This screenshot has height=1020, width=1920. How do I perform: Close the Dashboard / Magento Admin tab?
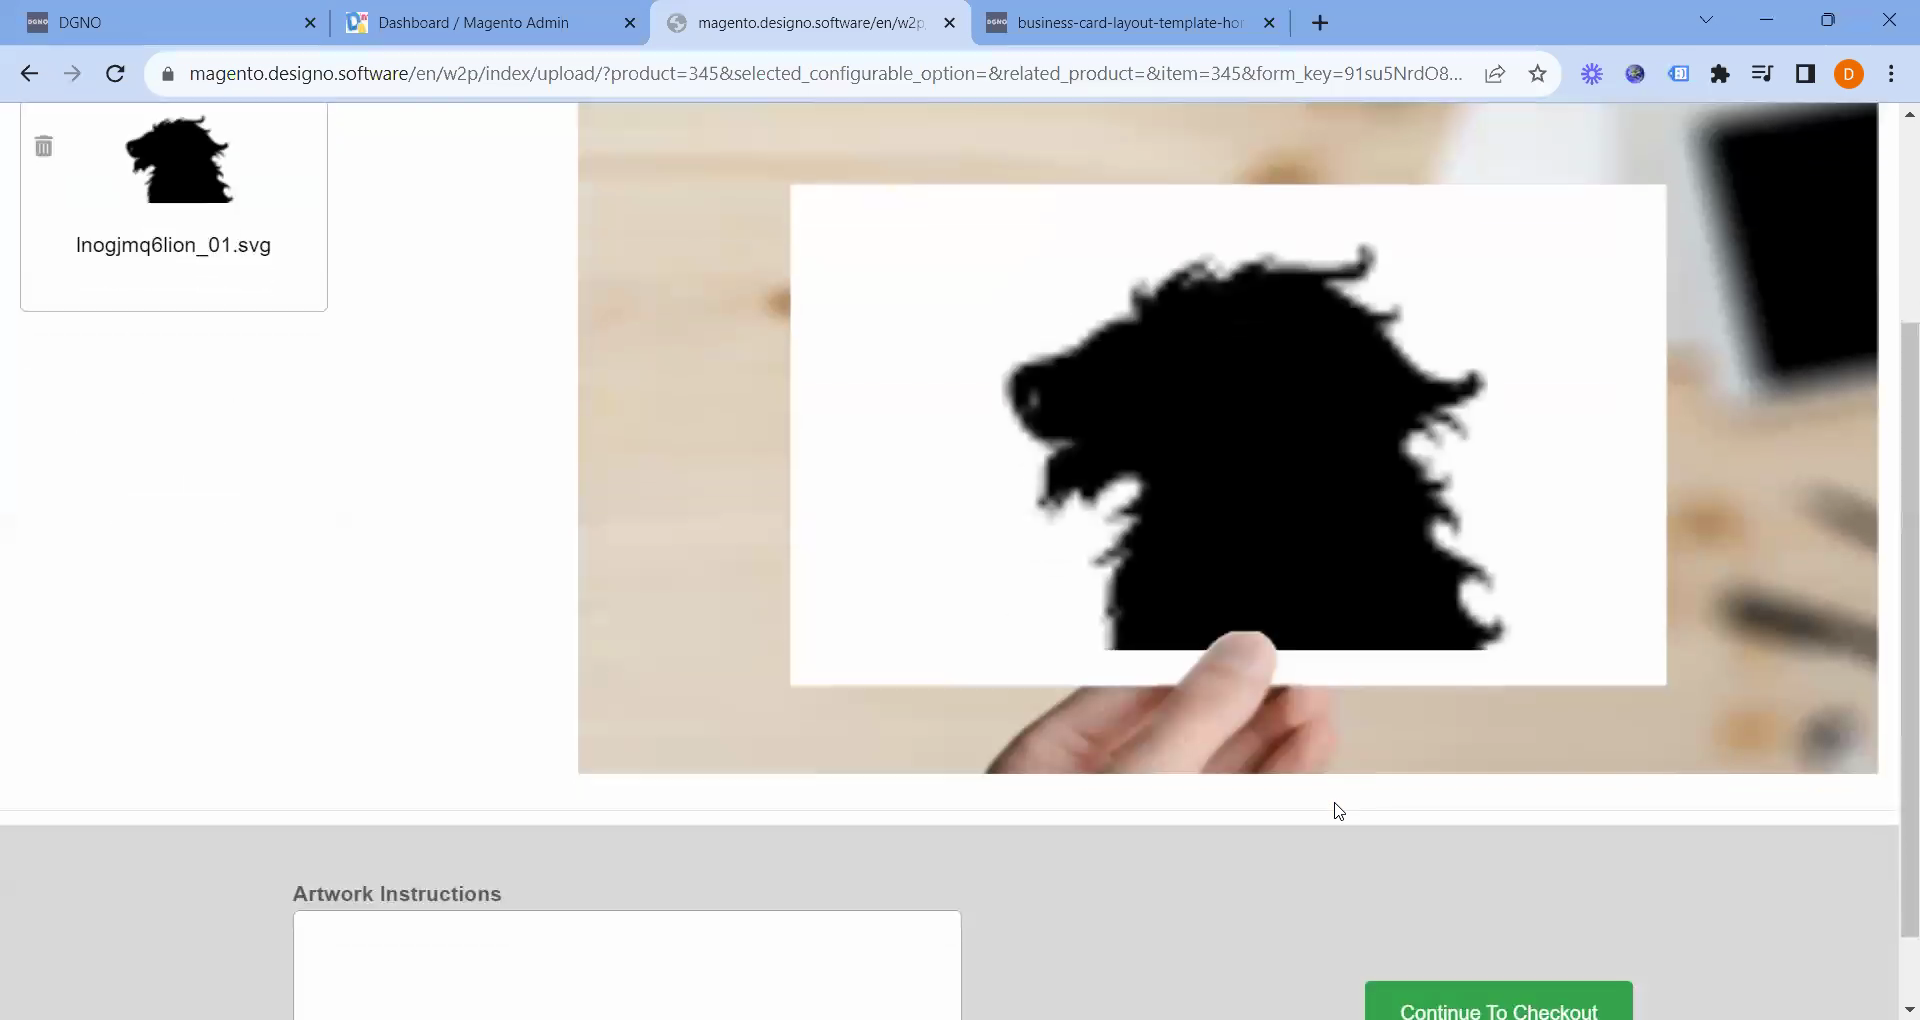tap(630, 23)
